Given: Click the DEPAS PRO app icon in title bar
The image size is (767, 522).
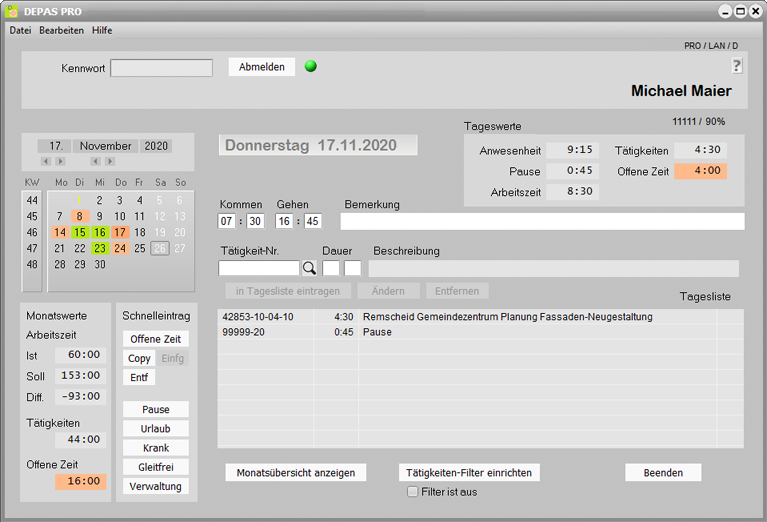Looking at the screenshot, I should tap(12, 11).
